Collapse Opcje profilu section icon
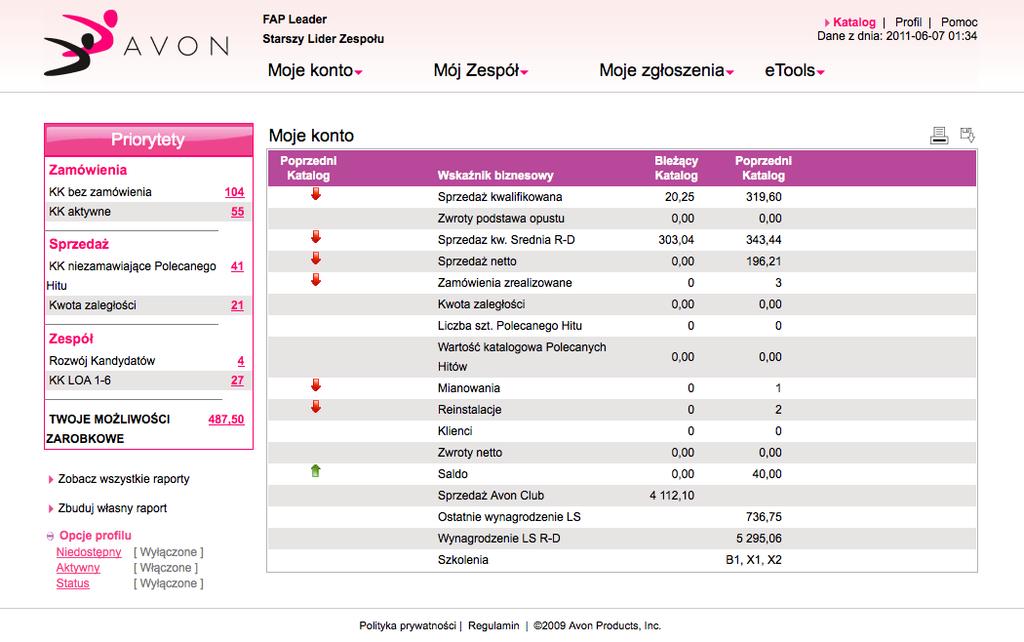 coord(50,536)
